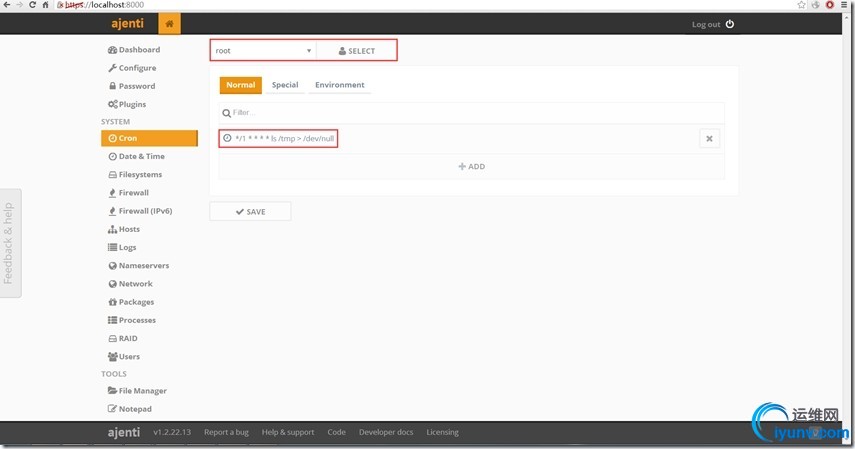Open the Logs section
855x449 pixels.
pos(122,247)
